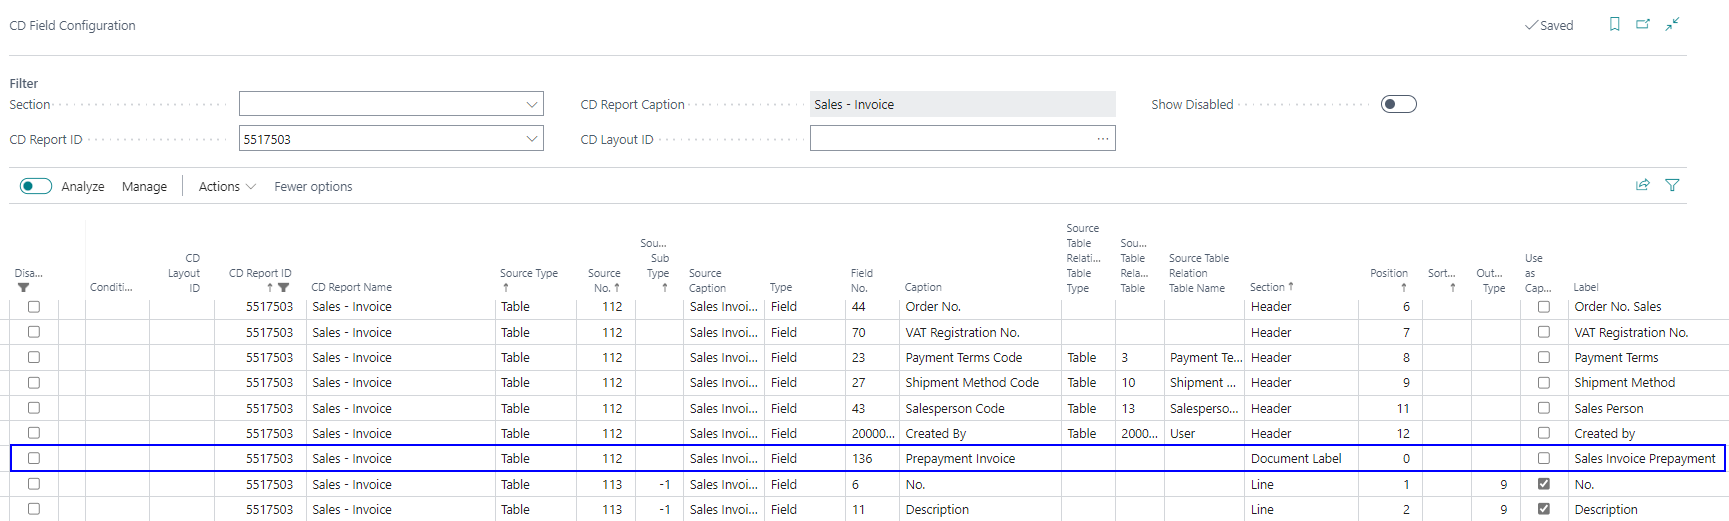The width and height of the screenshot is (1729, 521).
Task: Open the Manage menu
Action: [x=144, y=186]
